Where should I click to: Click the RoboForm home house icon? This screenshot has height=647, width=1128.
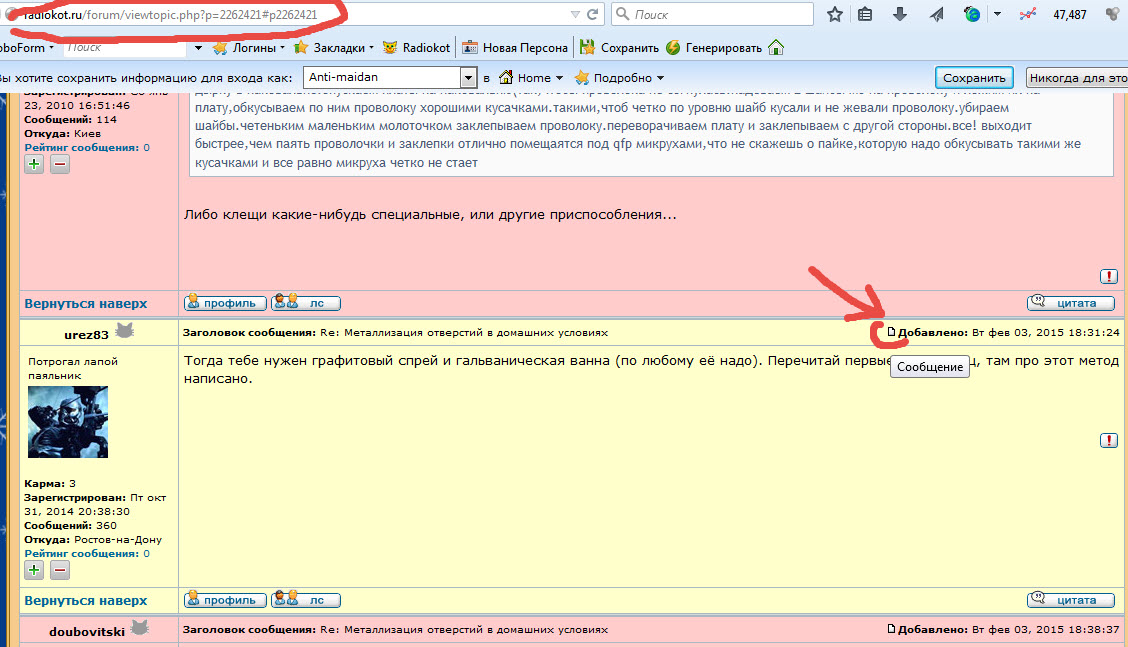click(776, 48)
